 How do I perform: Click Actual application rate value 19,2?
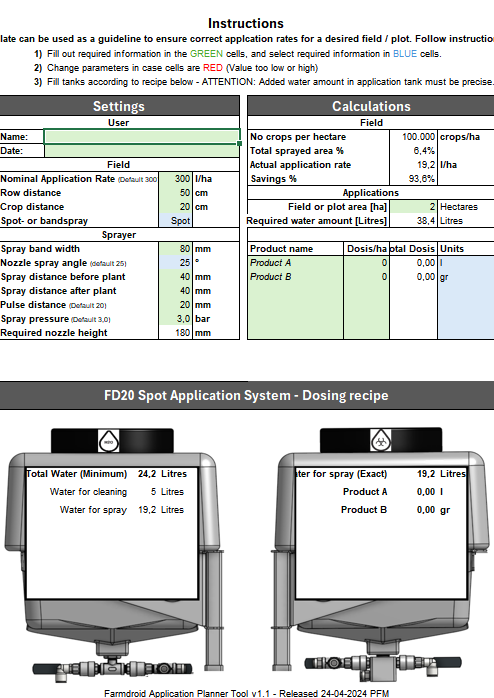(413, 165)
